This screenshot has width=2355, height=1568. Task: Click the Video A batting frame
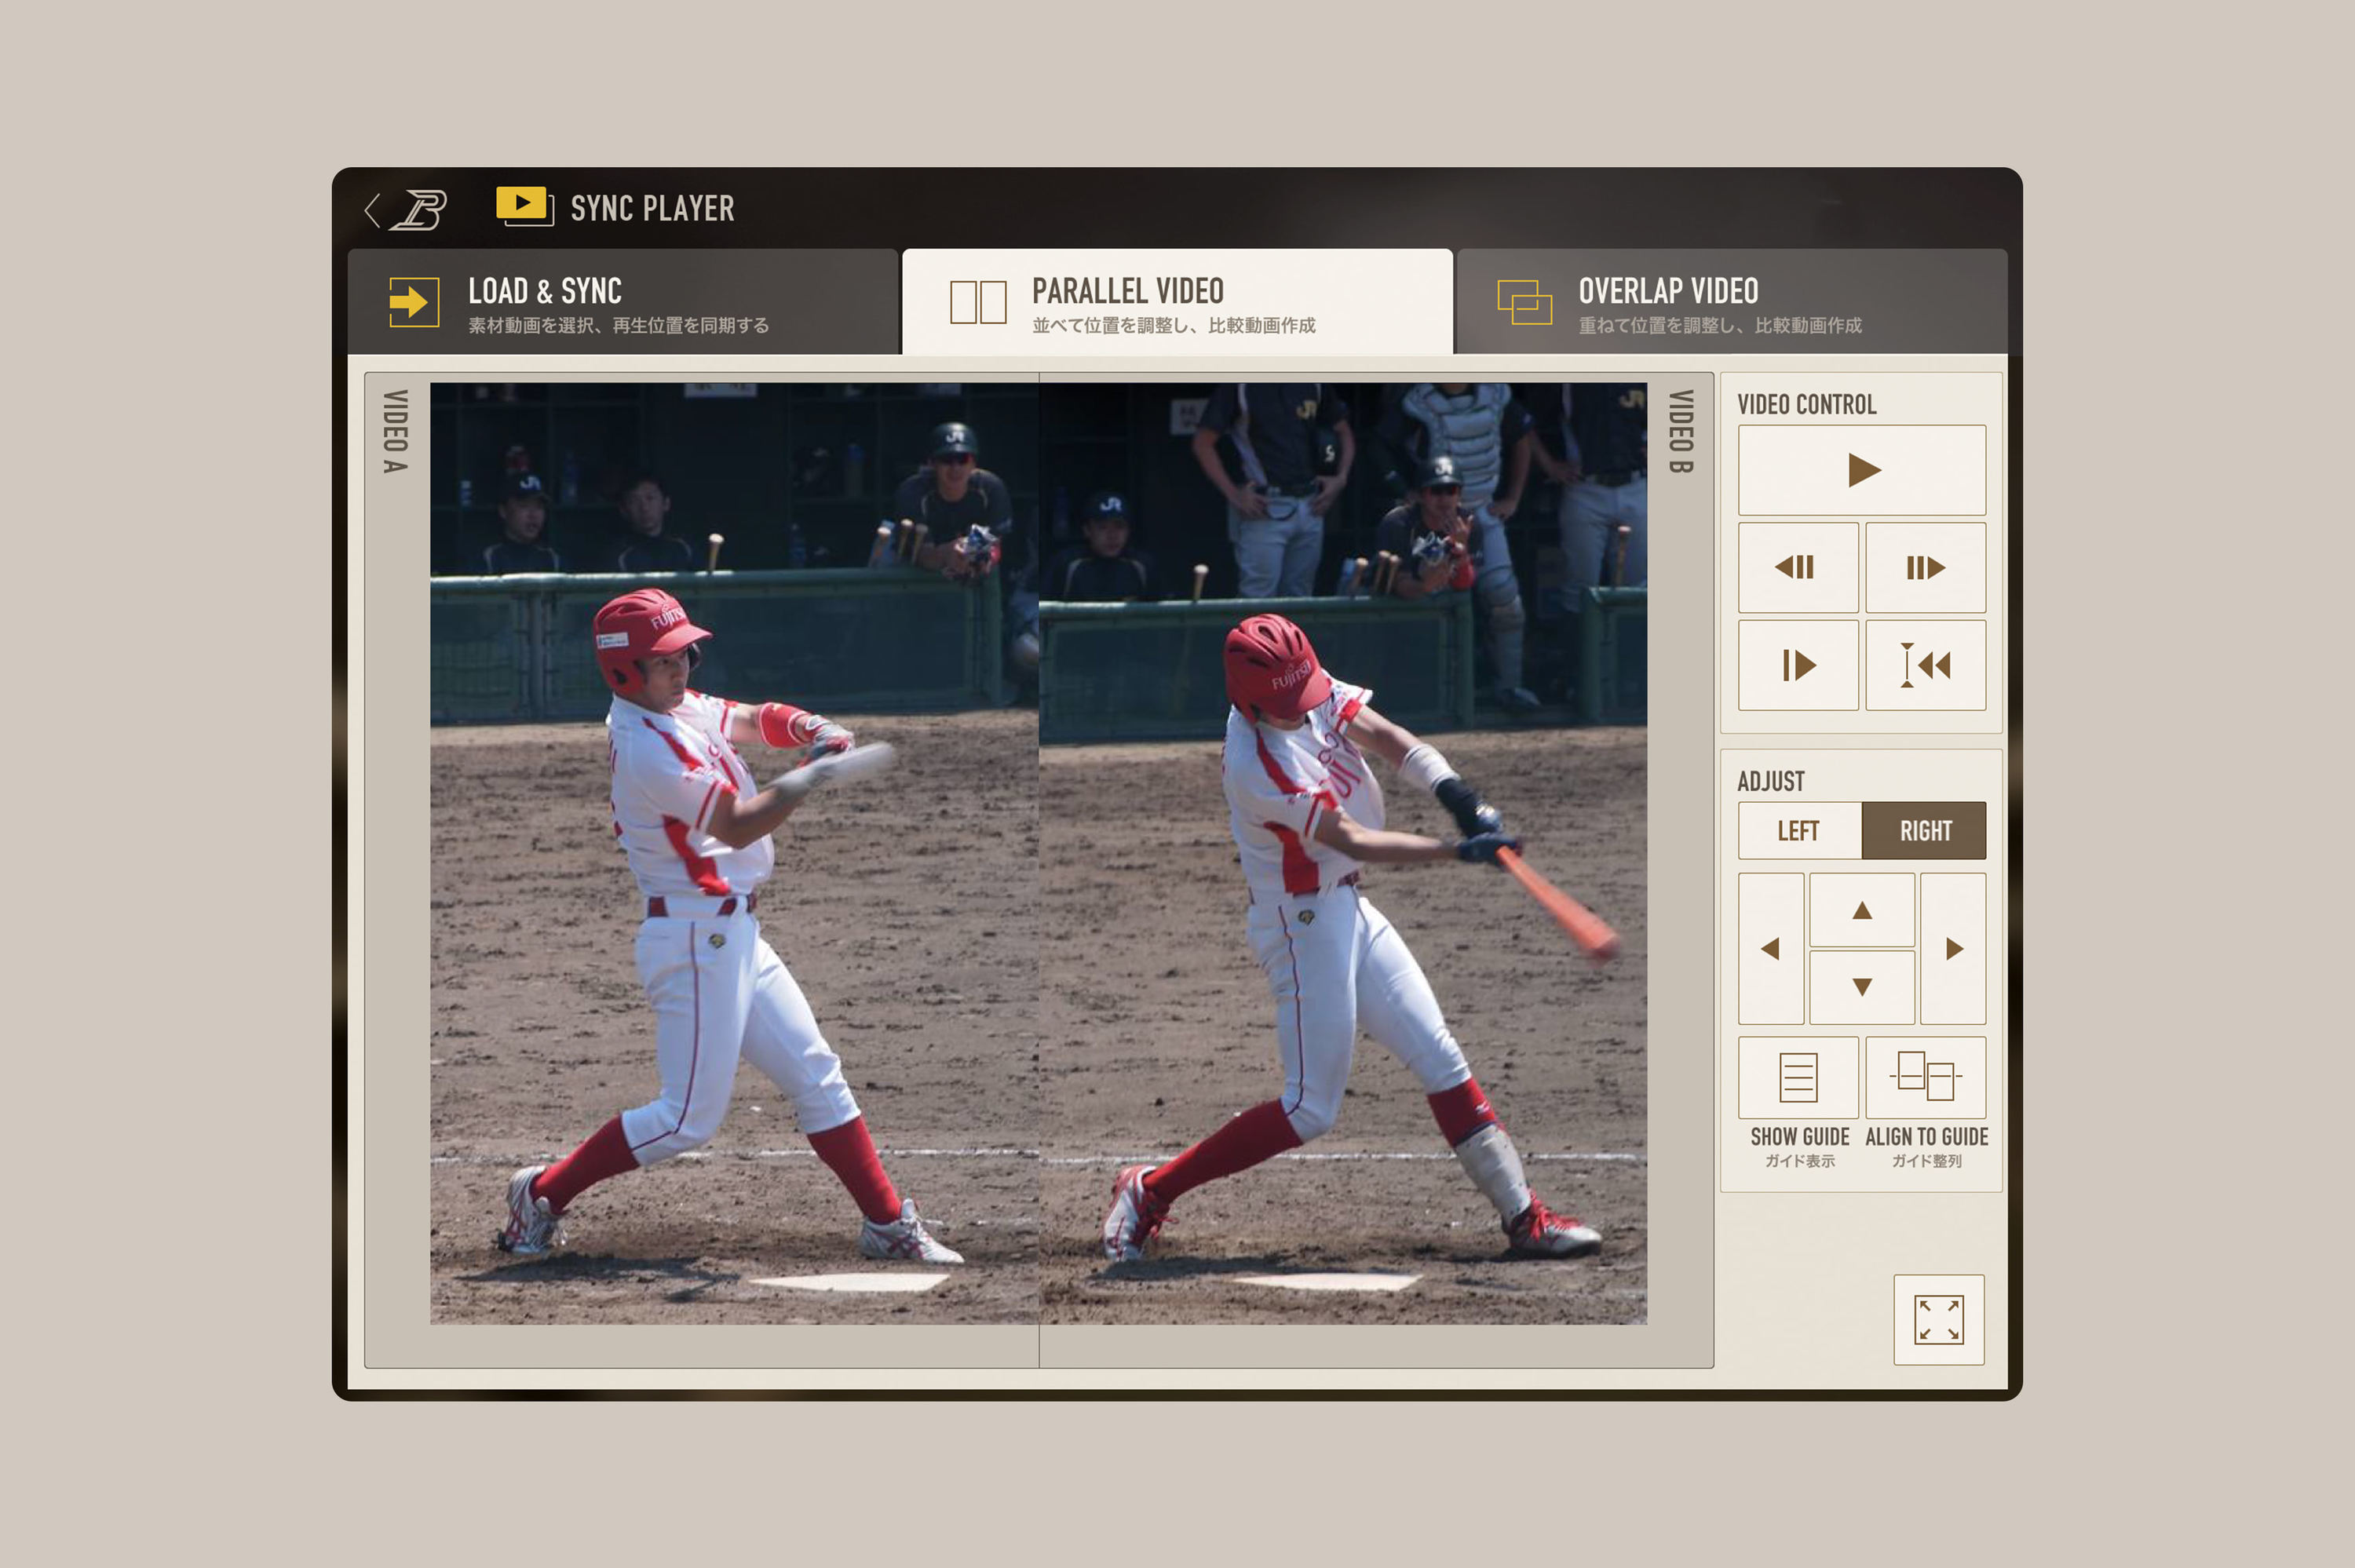733,852
